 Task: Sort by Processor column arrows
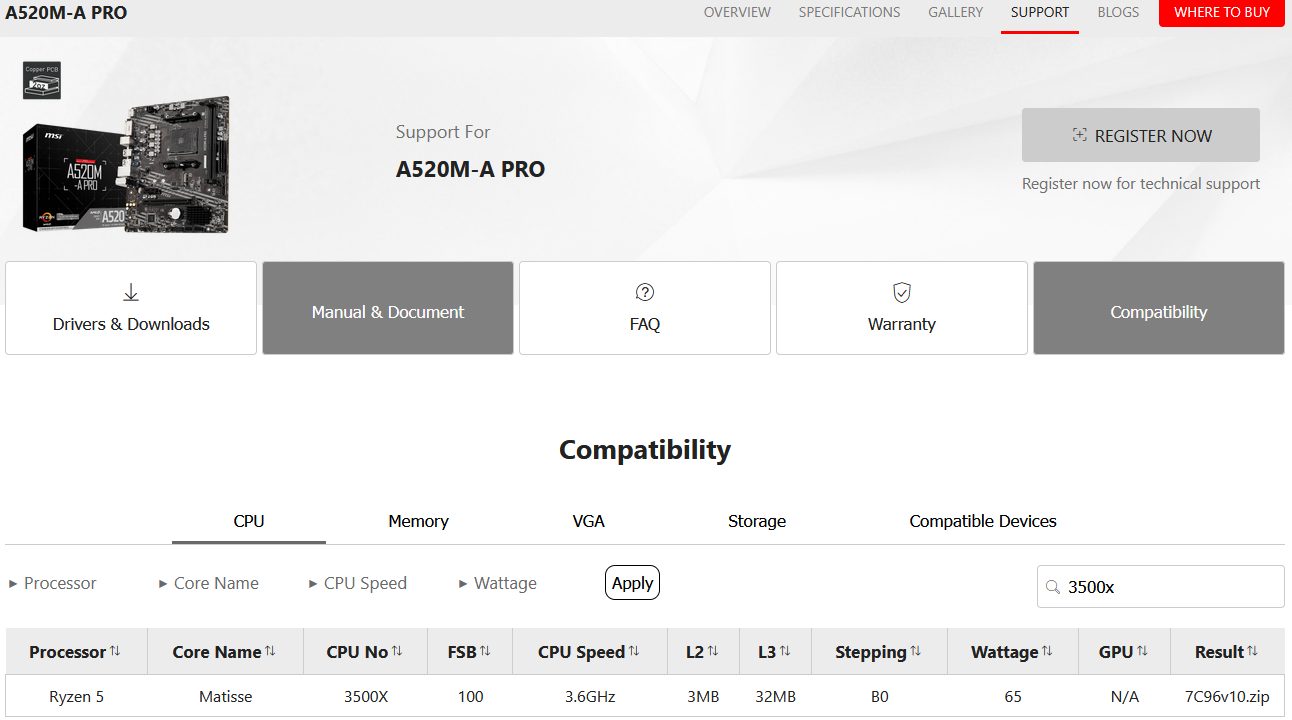[x=115, y=651]
